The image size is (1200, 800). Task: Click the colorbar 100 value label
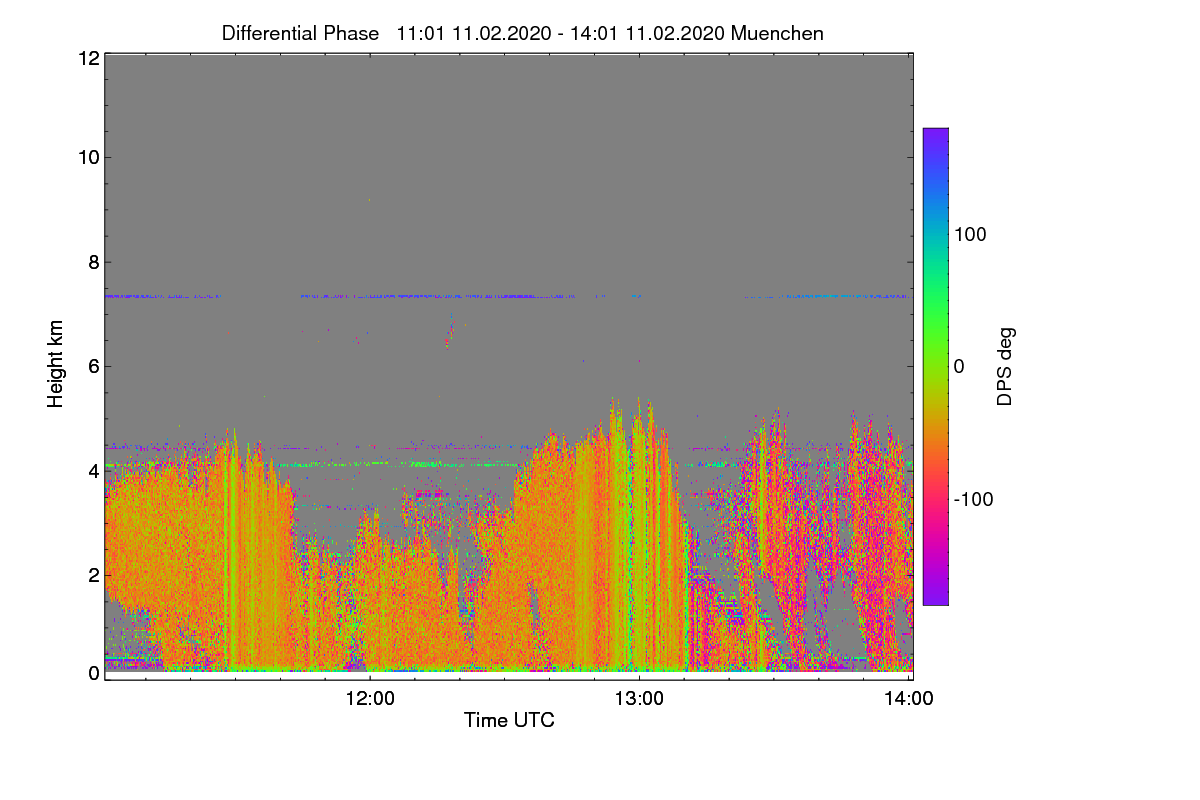coord(970,235)
